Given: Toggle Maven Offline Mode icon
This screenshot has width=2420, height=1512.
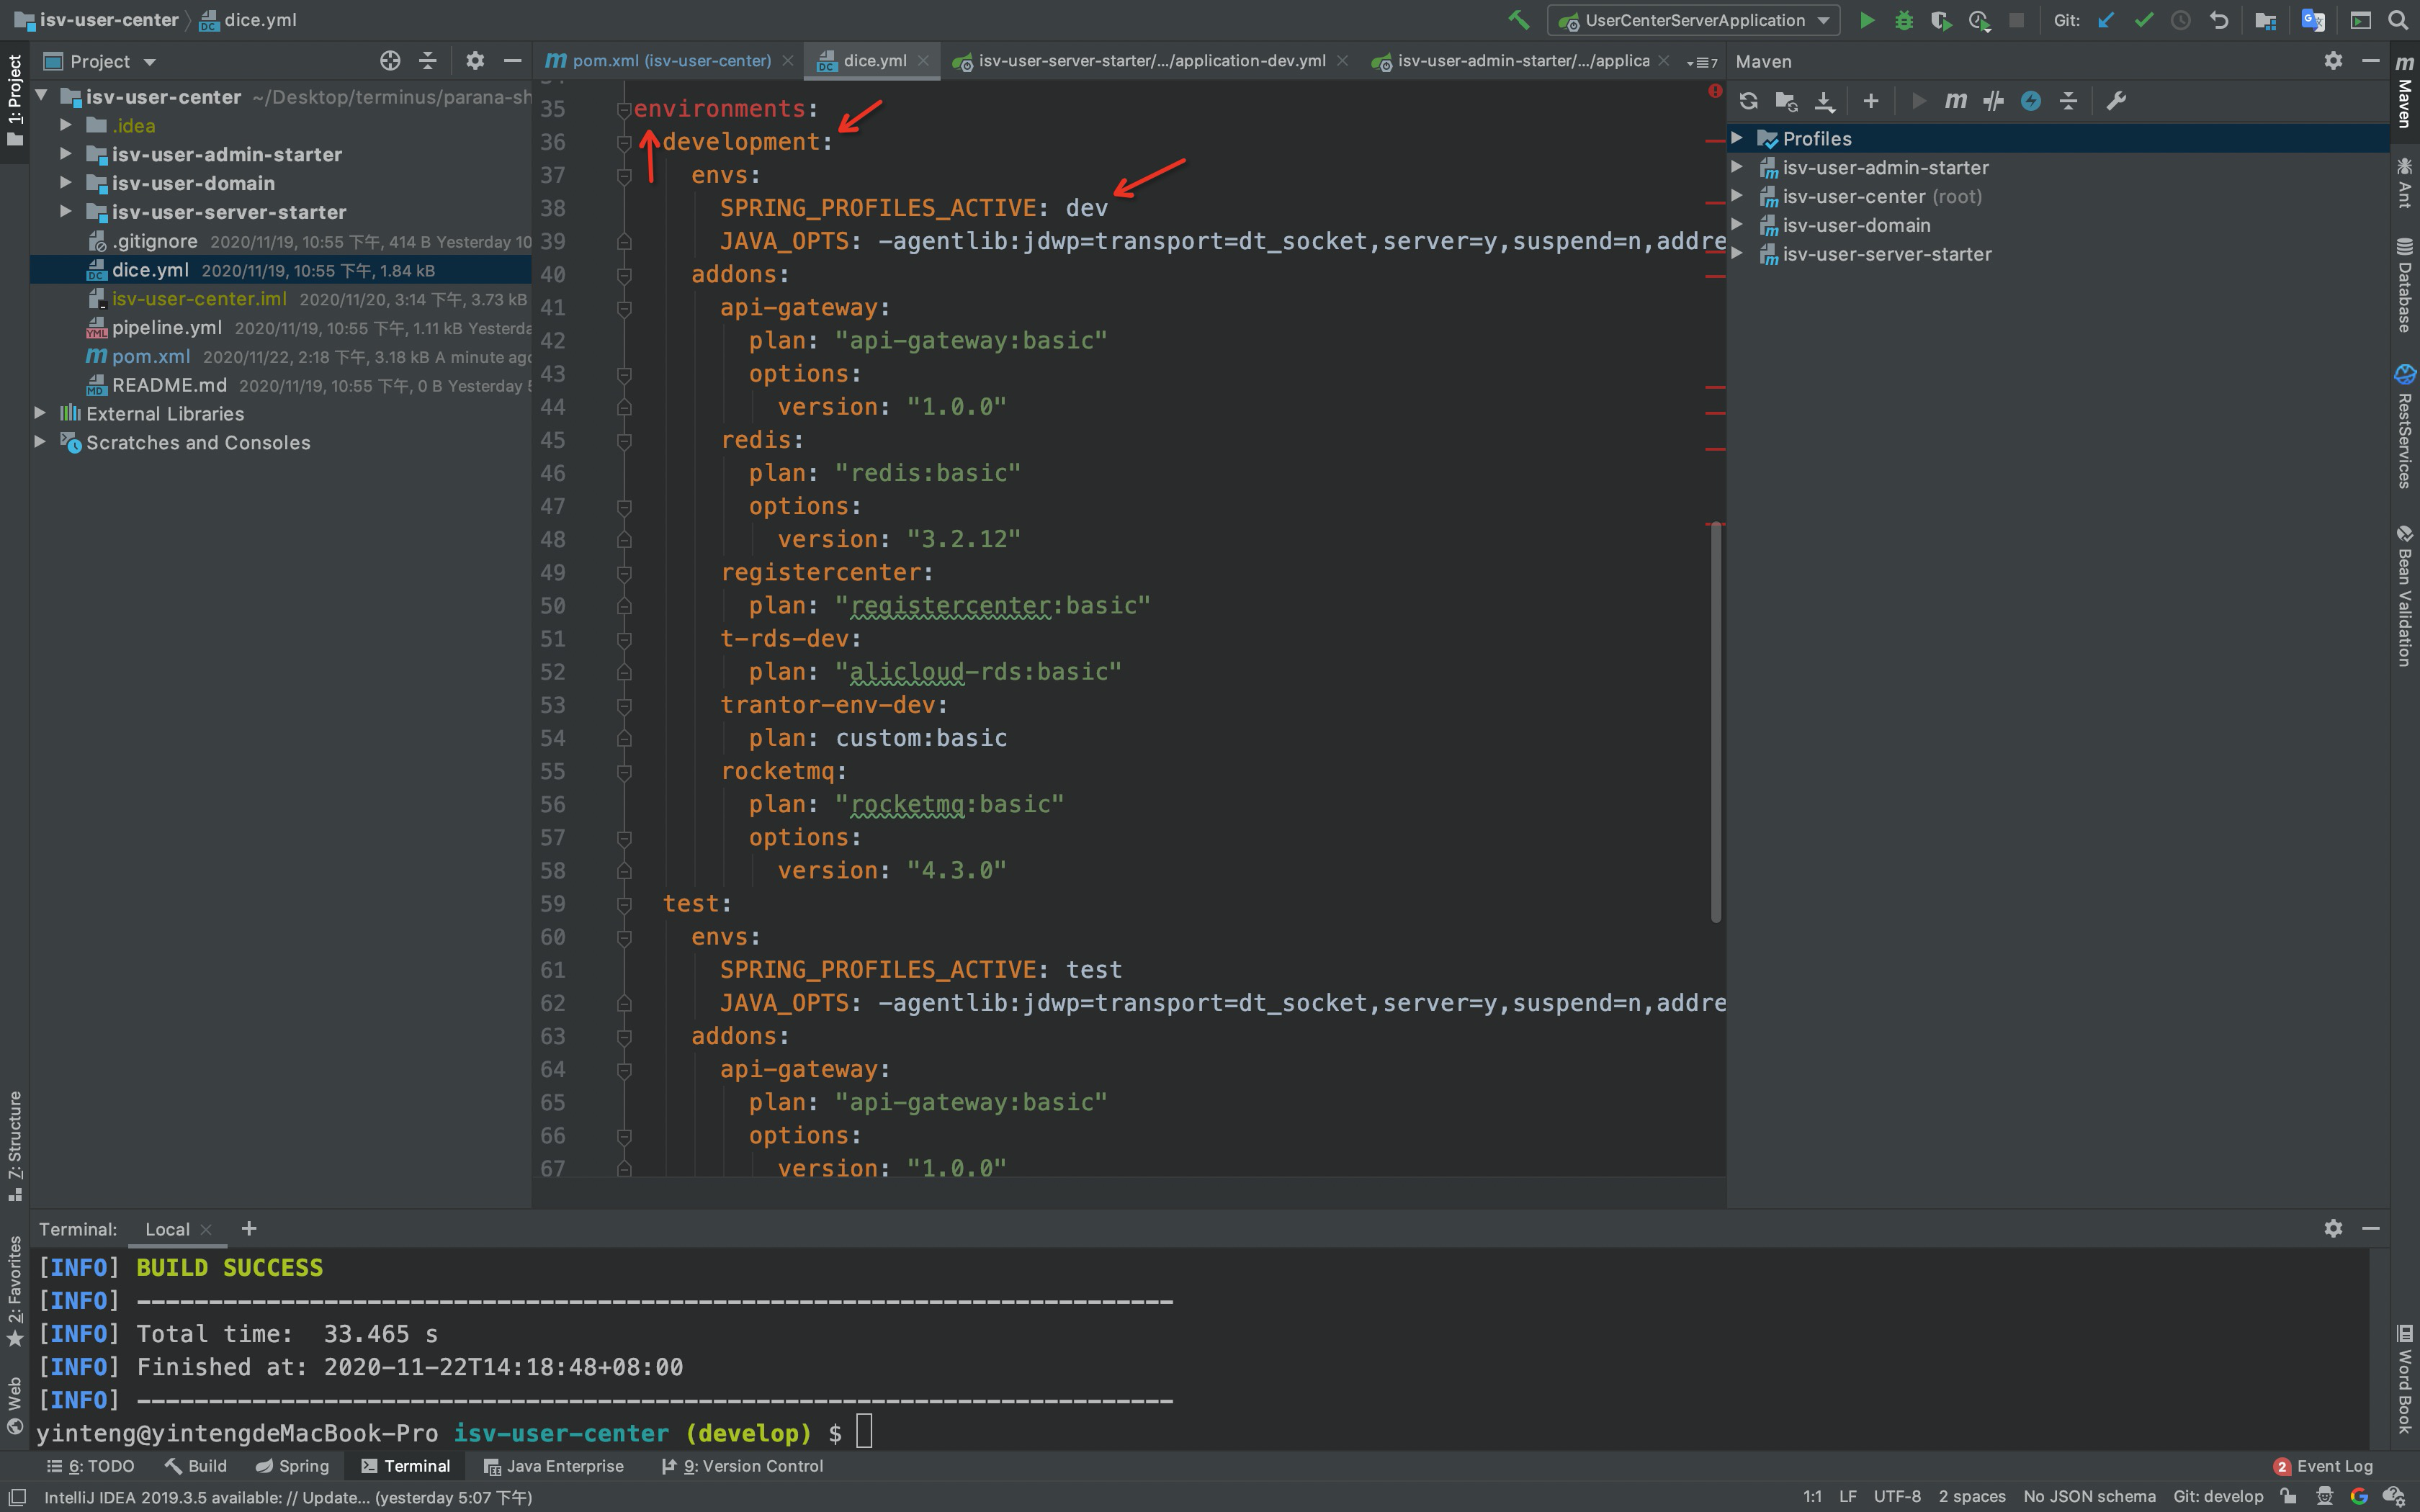Looking at the screenshot, I should pos(1993,101).
